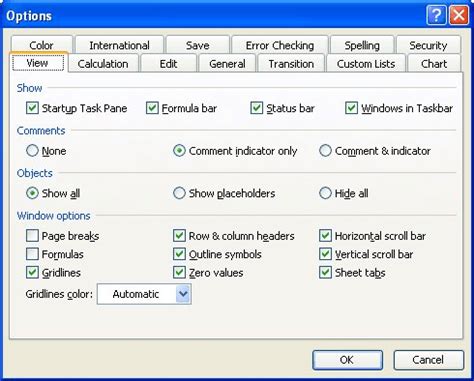474x381 pixels.
Task: Switch to the Calculation tab
Action: click(103, 64)
